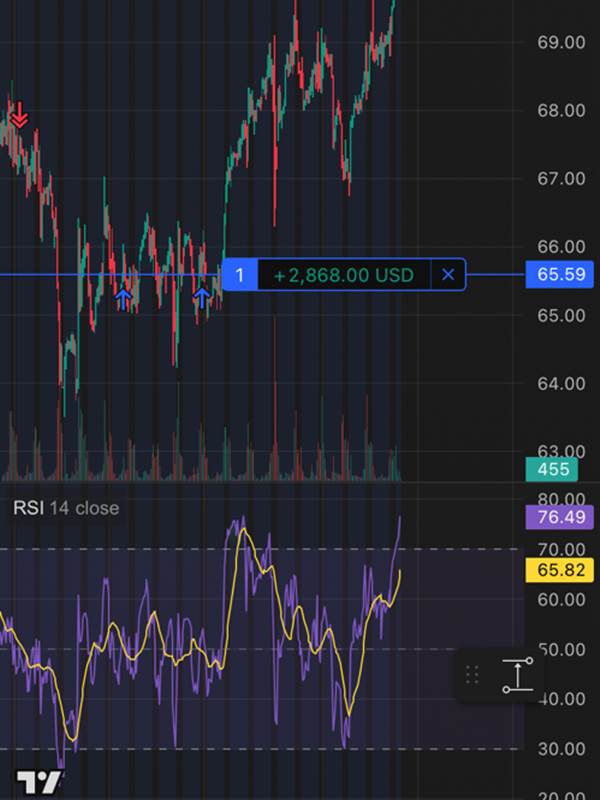Viewport: 600px width, 800px height.
Task: Click the second blue buy arrow marker
Action: point(202,298)
